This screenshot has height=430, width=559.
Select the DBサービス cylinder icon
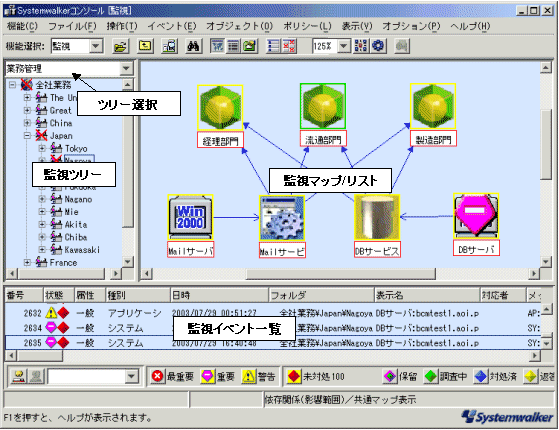pyautogui.click(x=377, y=217)
